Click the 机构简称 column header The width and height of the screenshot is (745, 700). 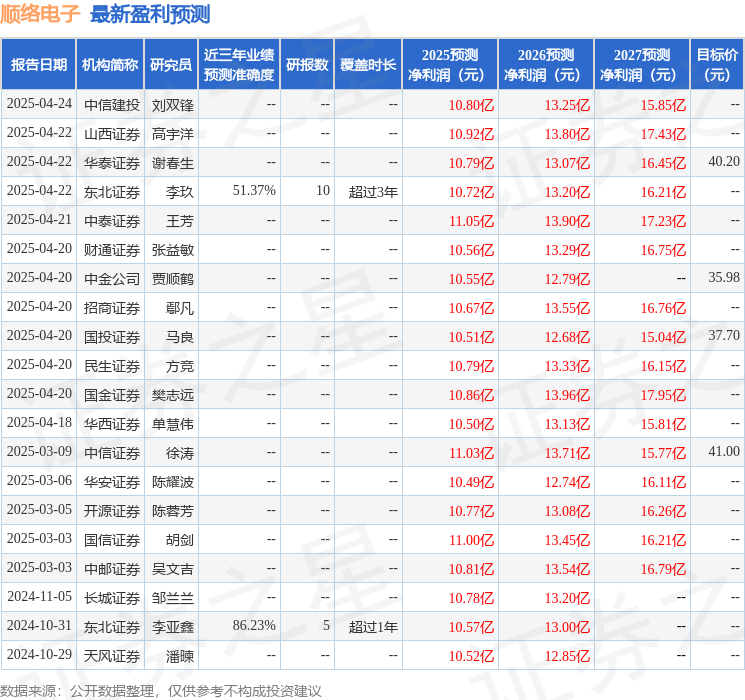(x=110, y=65)
